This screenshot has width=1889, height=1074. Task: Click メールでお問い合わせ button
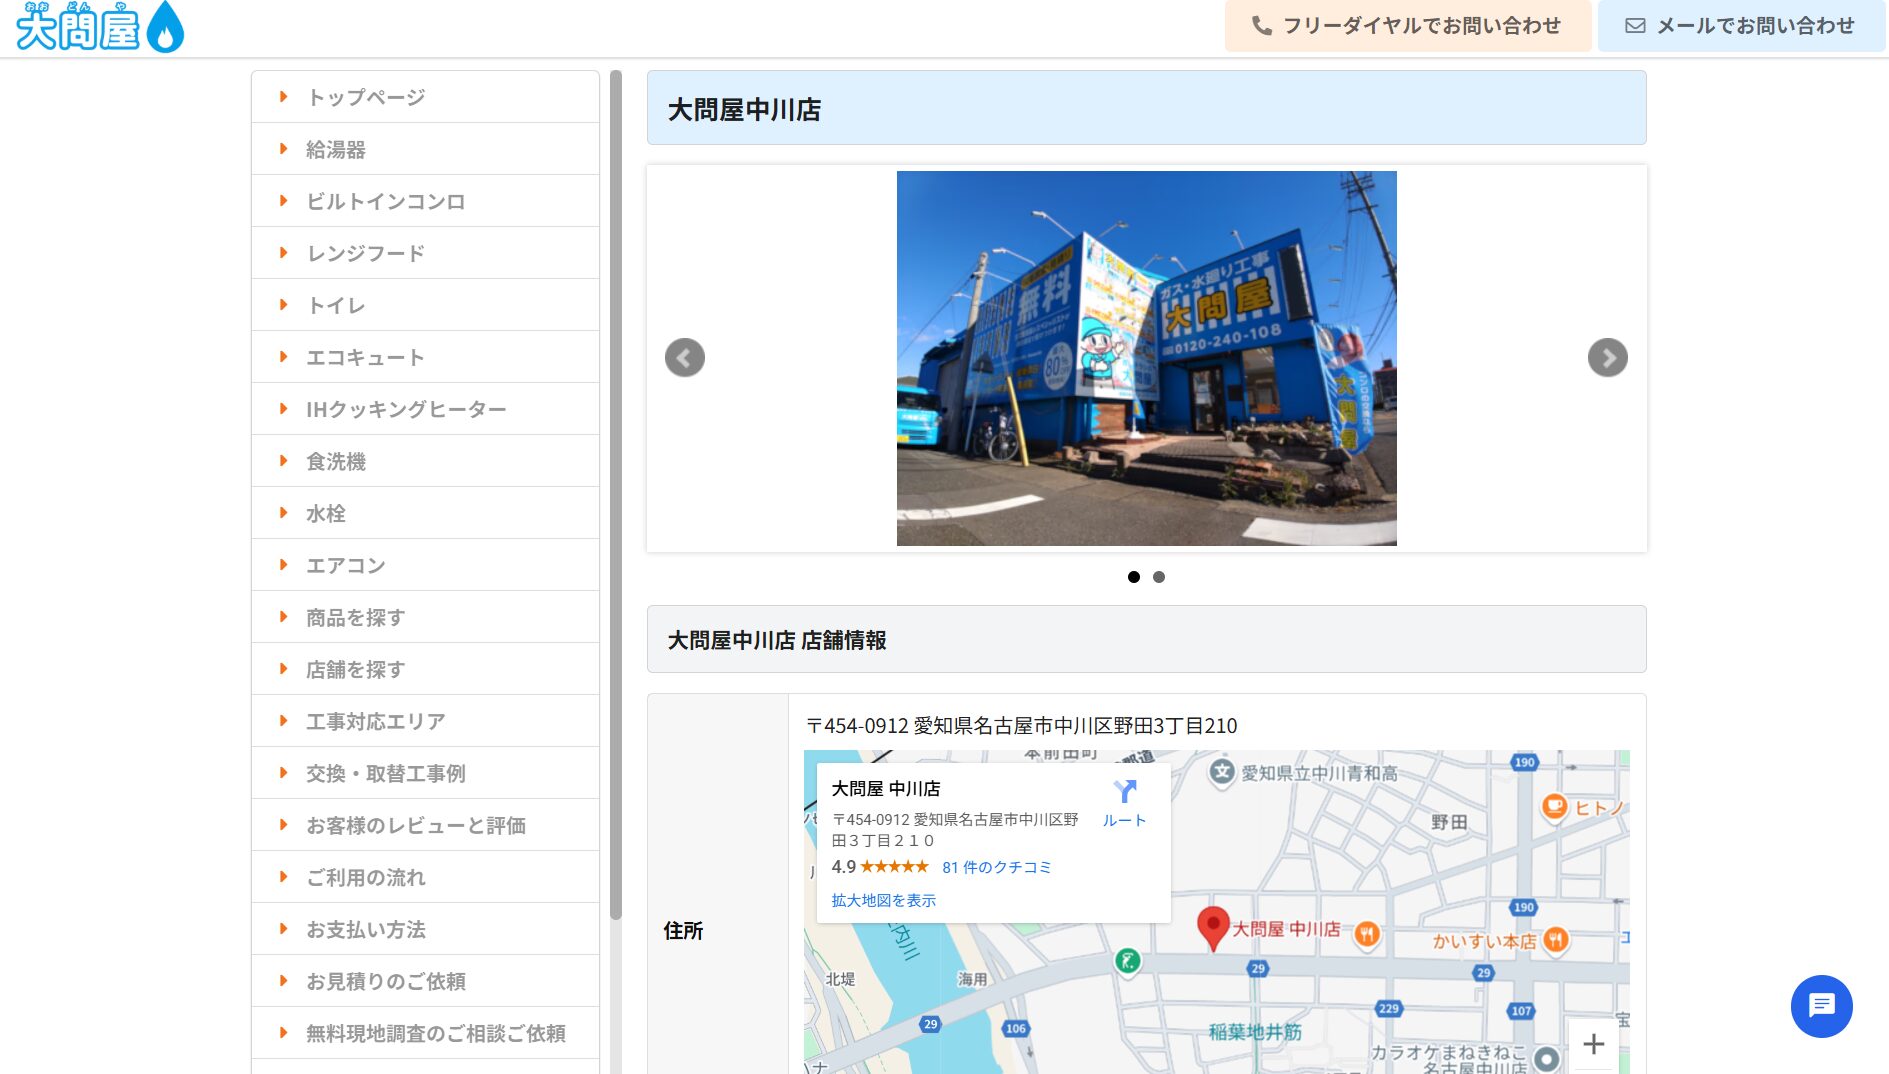[1741, 26]
